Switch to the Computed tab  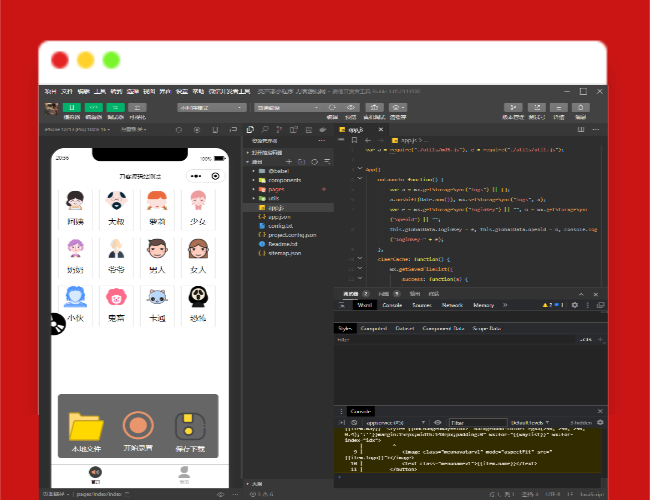tap(374, 328)
